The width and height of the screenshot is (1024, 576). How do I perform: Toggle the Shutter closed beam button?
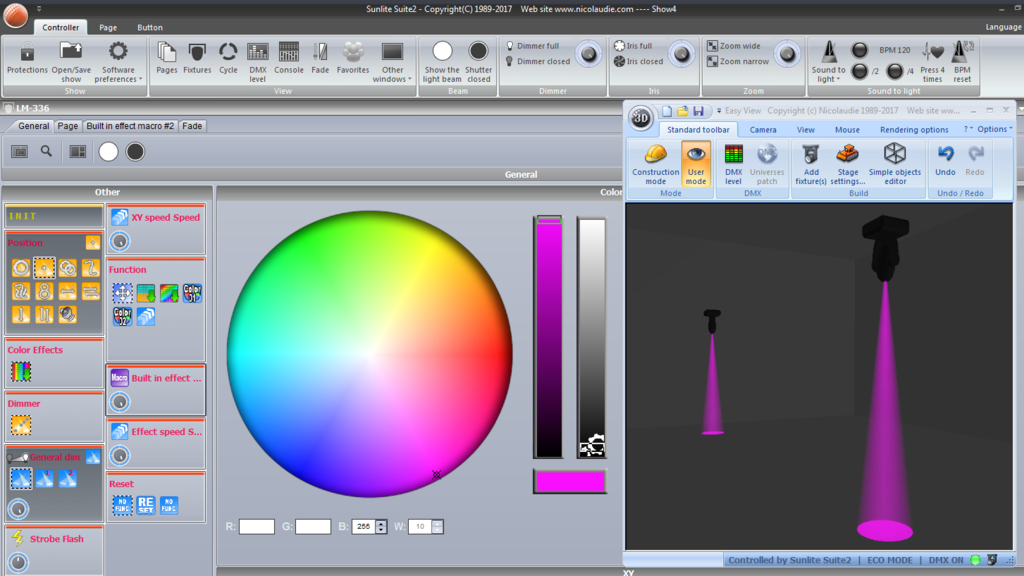[x=478, y=61]
